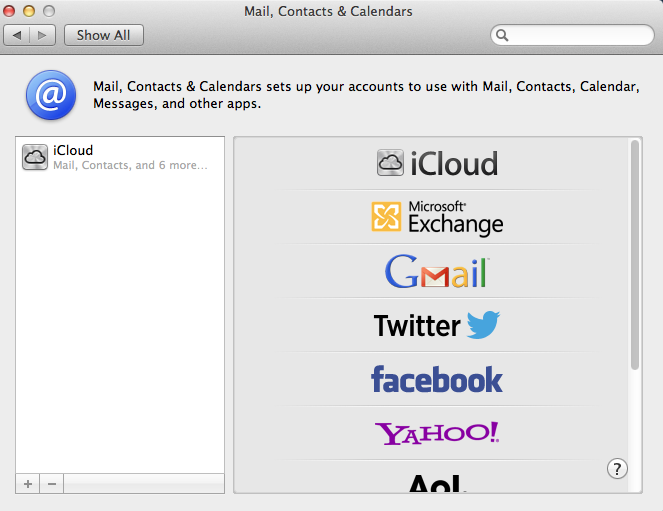Click the search magnifier icon
This screenshot has width=663, height=511.
pos(502,35)
